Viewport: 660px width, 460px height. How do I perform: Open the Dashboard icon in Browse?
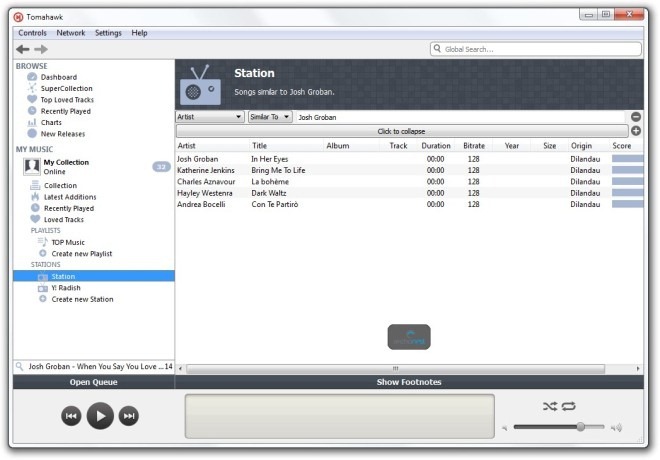pyautogui.click(x=33, y=77)
